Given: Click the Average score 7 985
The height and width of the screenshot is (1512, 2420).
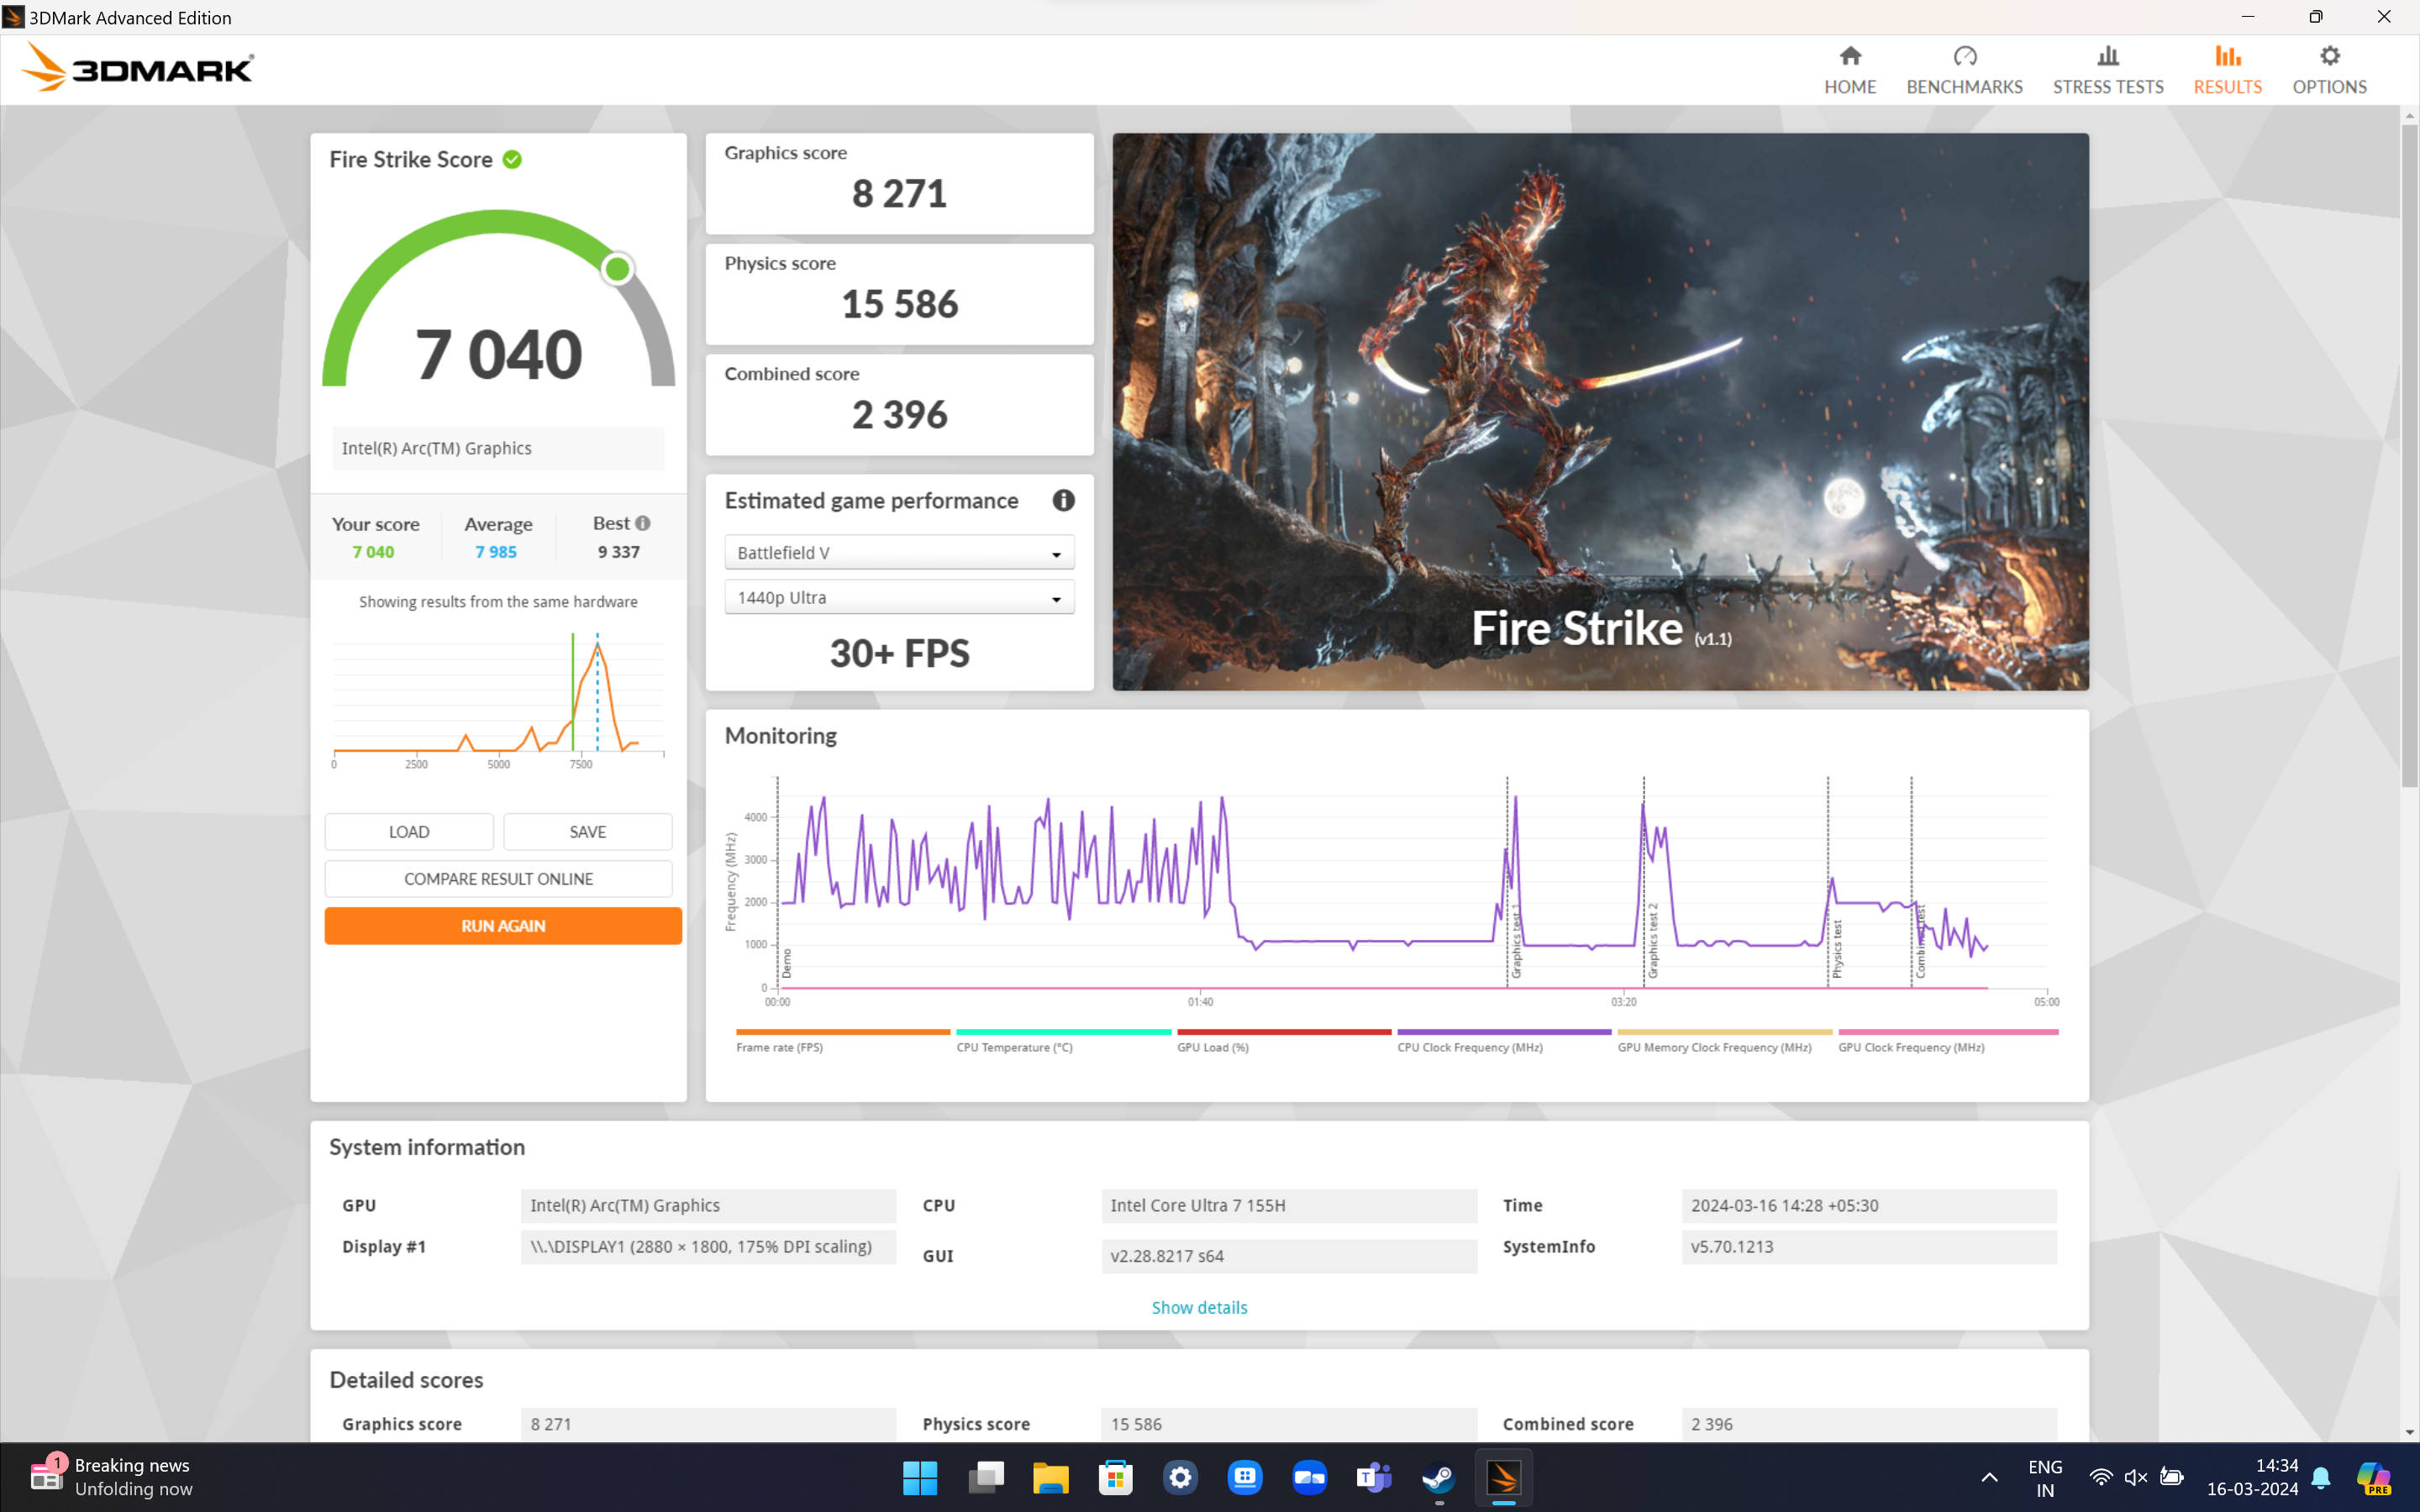Looking at the screenshot, I should pos(496,551).
